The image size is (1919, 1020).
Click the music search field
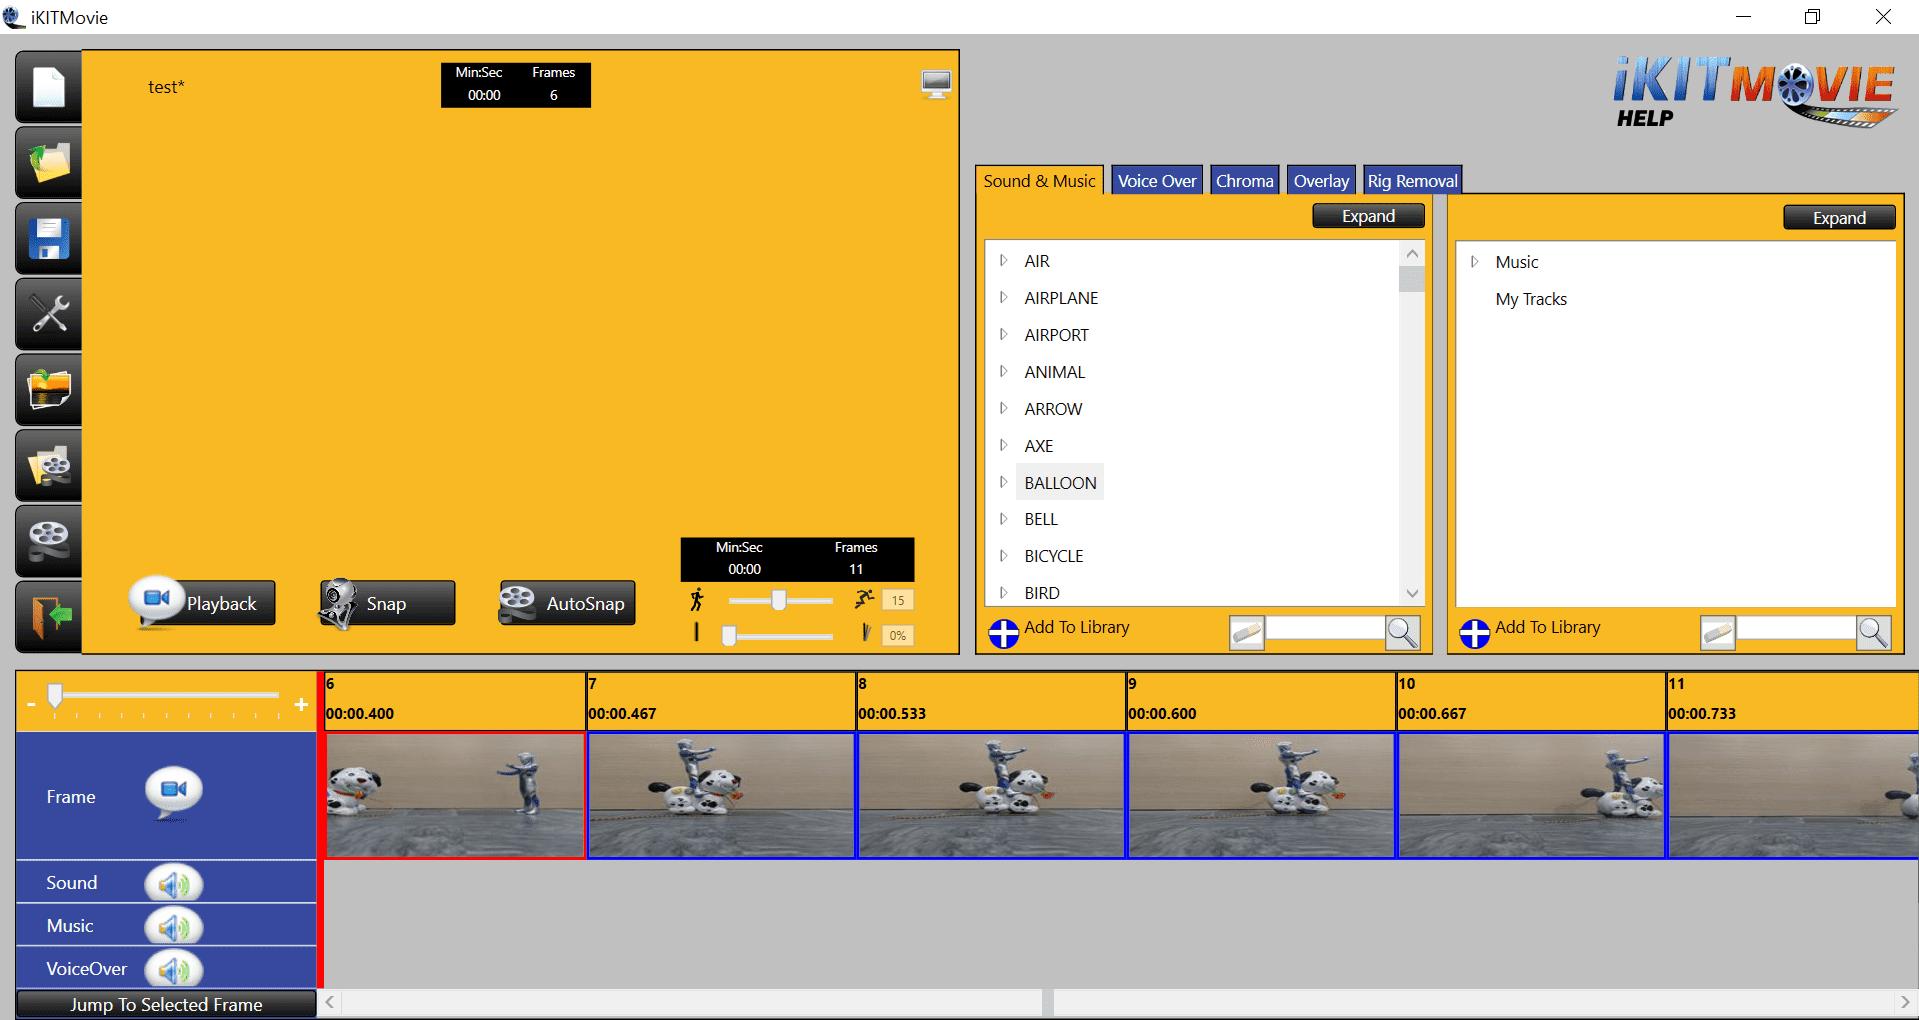tap(1796, 628)
